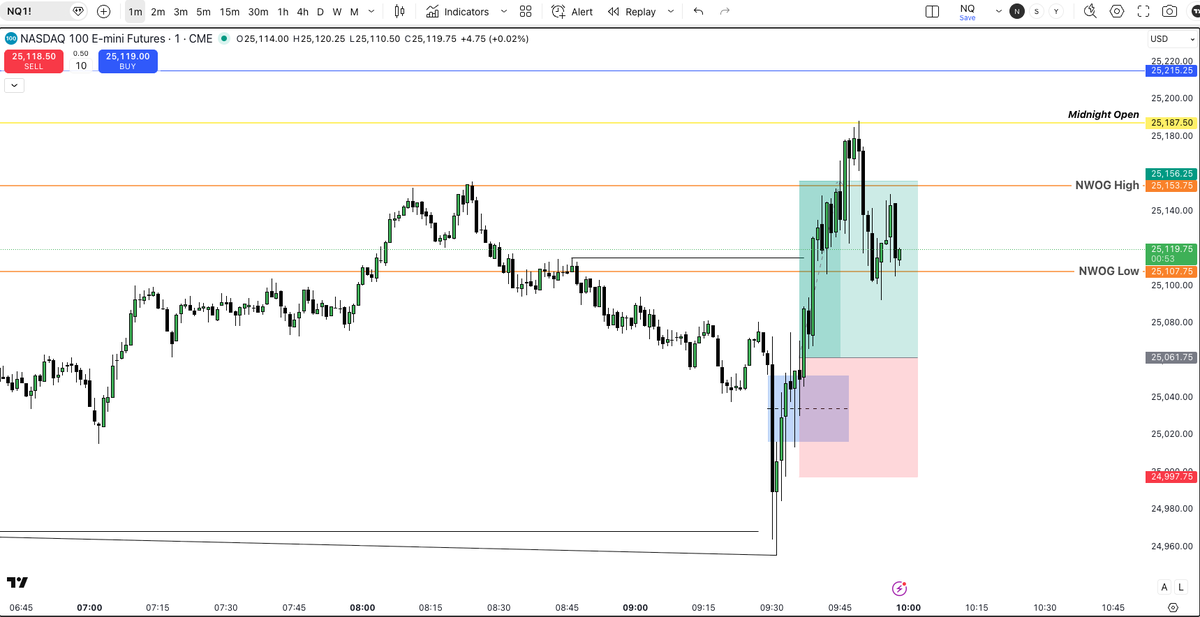Click the blue 25,215.25 price label

1171,71
